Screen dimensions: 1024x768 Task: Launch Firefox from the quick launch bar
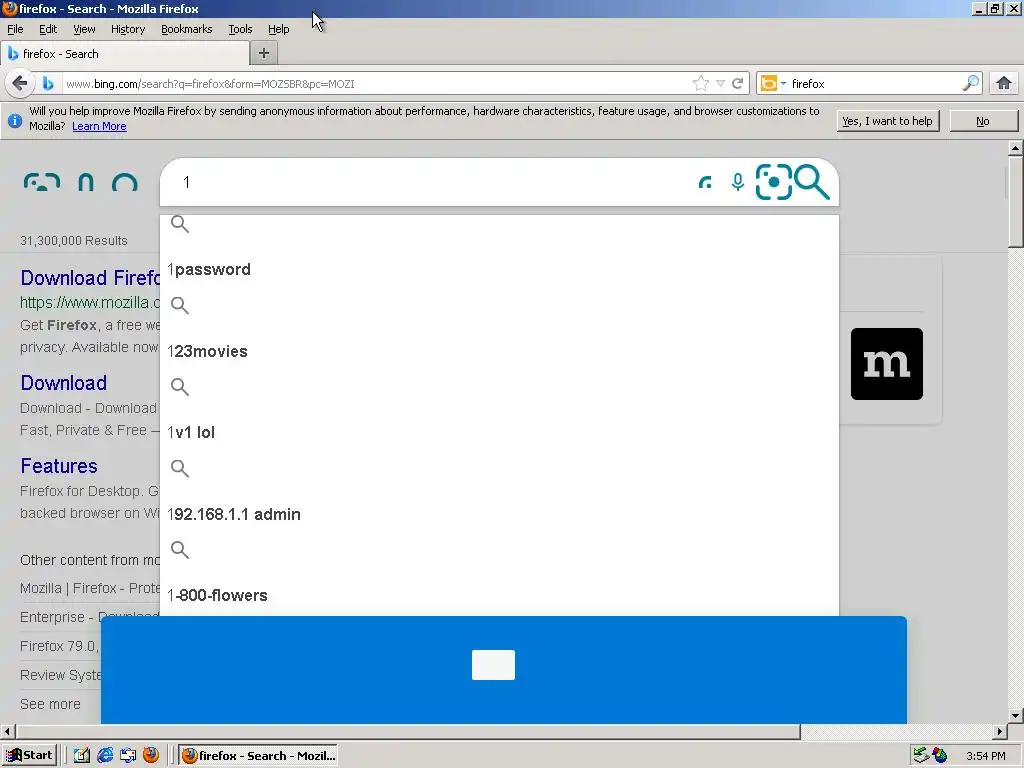point(151,756)
